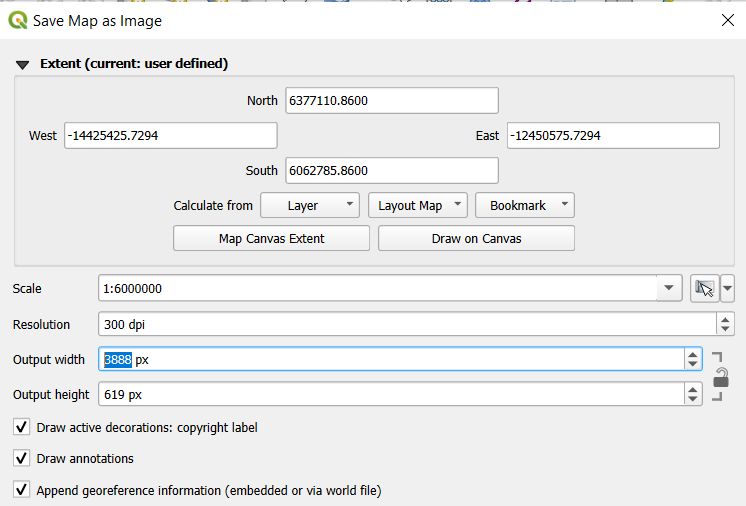Close the Save Map as Image dialog

[727, 20]
